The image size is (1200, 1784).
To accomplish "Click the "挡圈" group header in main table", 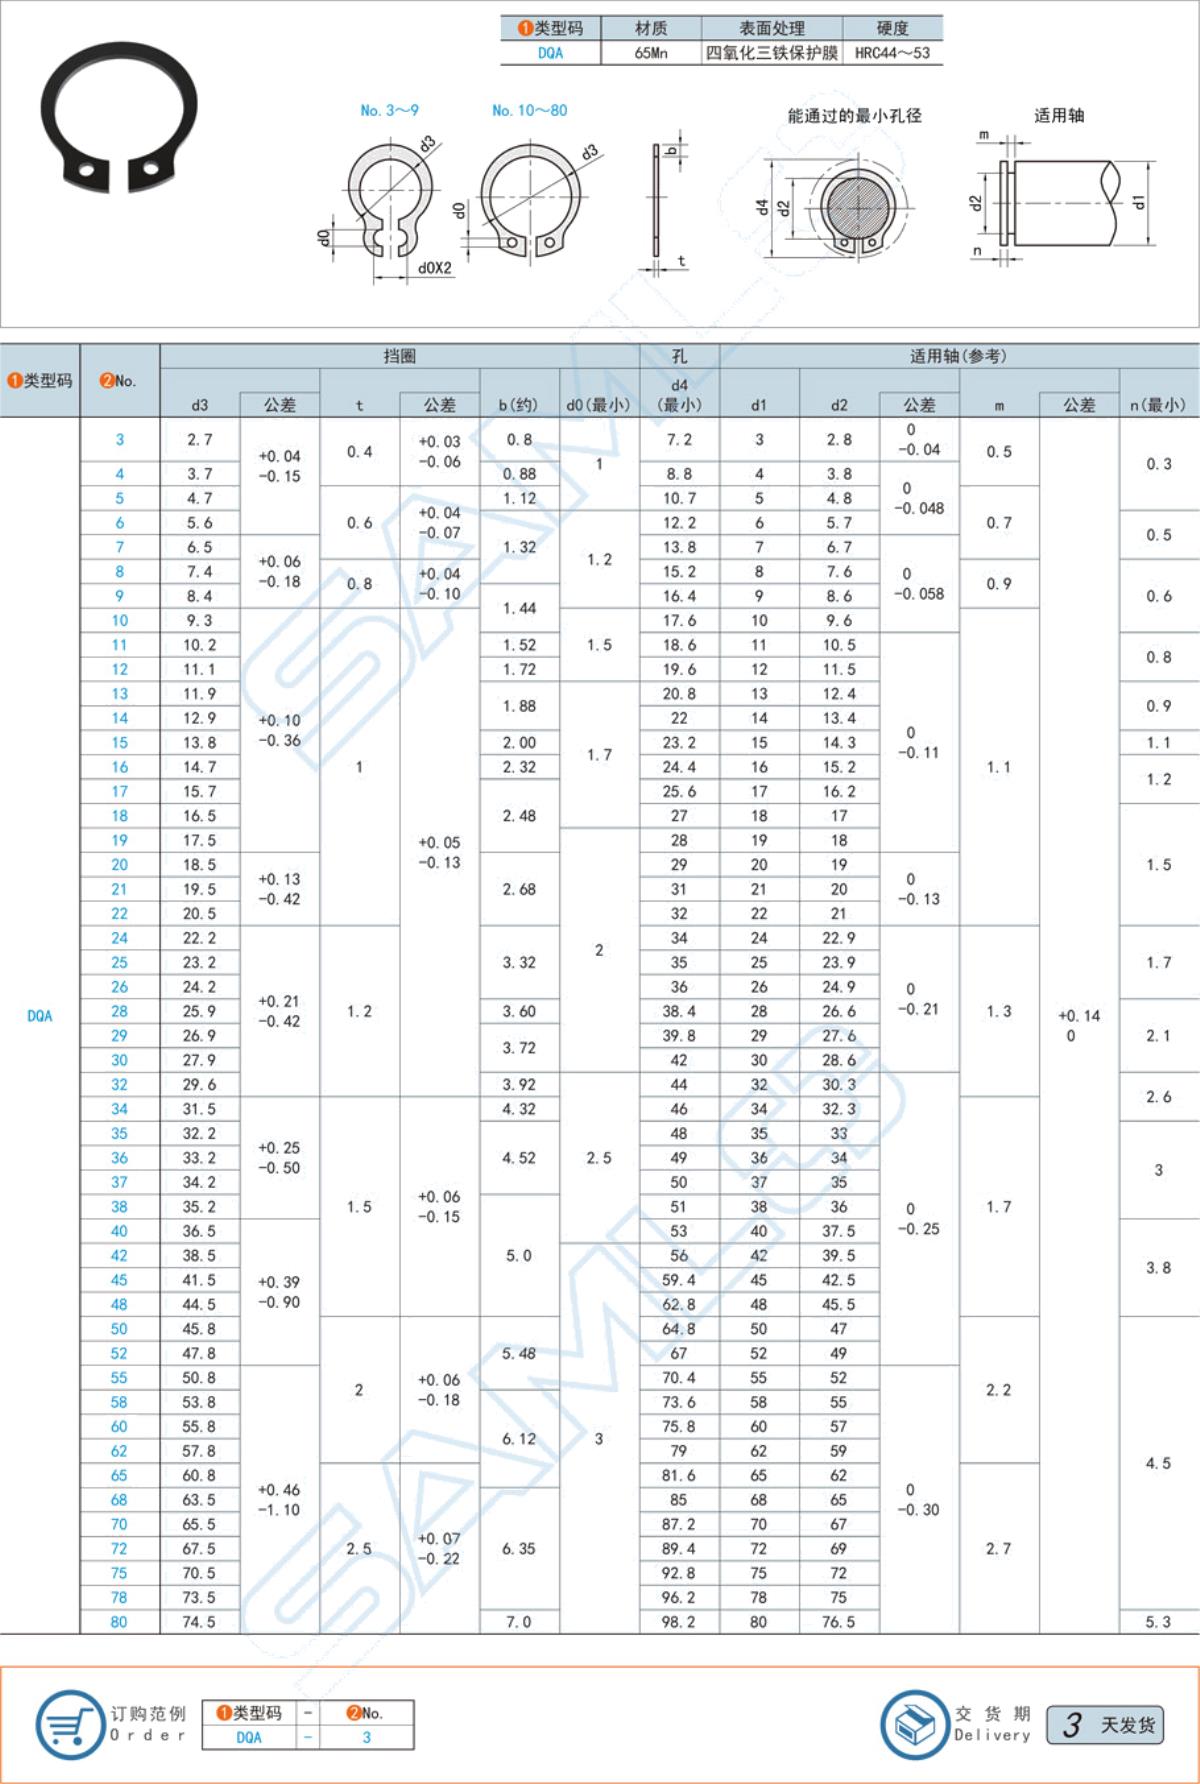I will click(400, 356).
